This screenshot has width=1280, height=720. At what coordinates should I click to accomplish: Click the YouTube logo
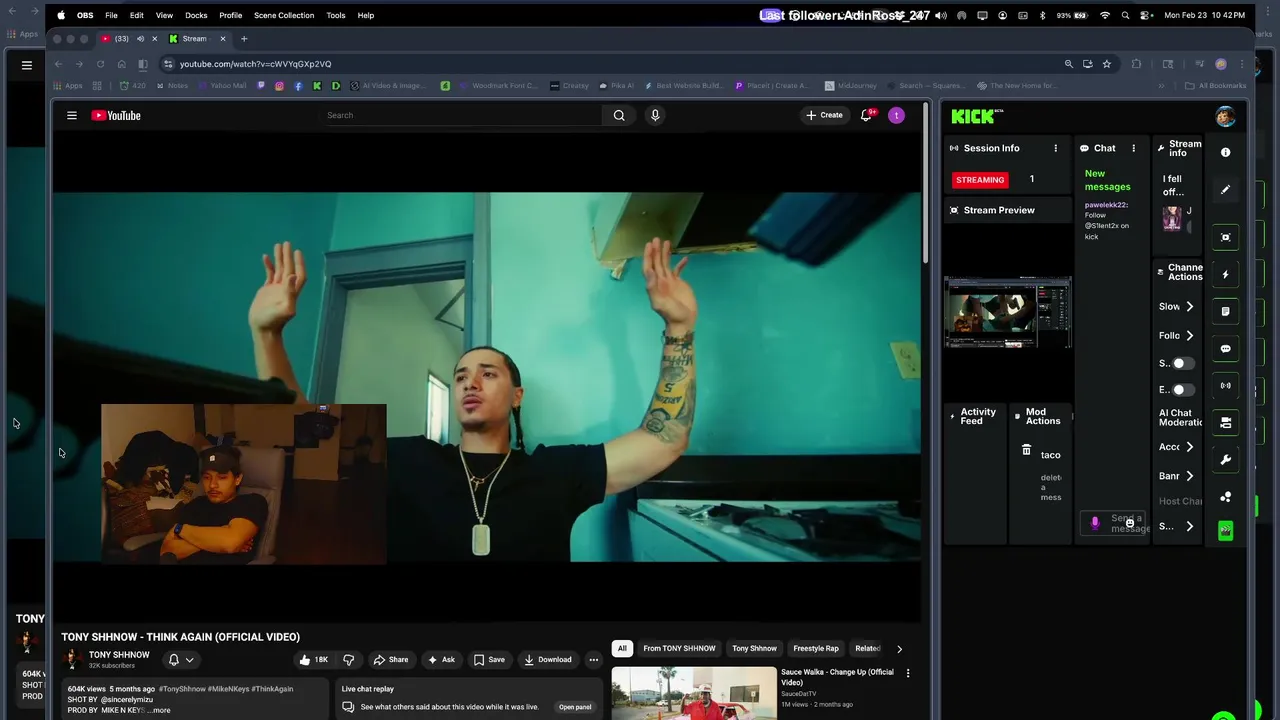tap(116, 115)
